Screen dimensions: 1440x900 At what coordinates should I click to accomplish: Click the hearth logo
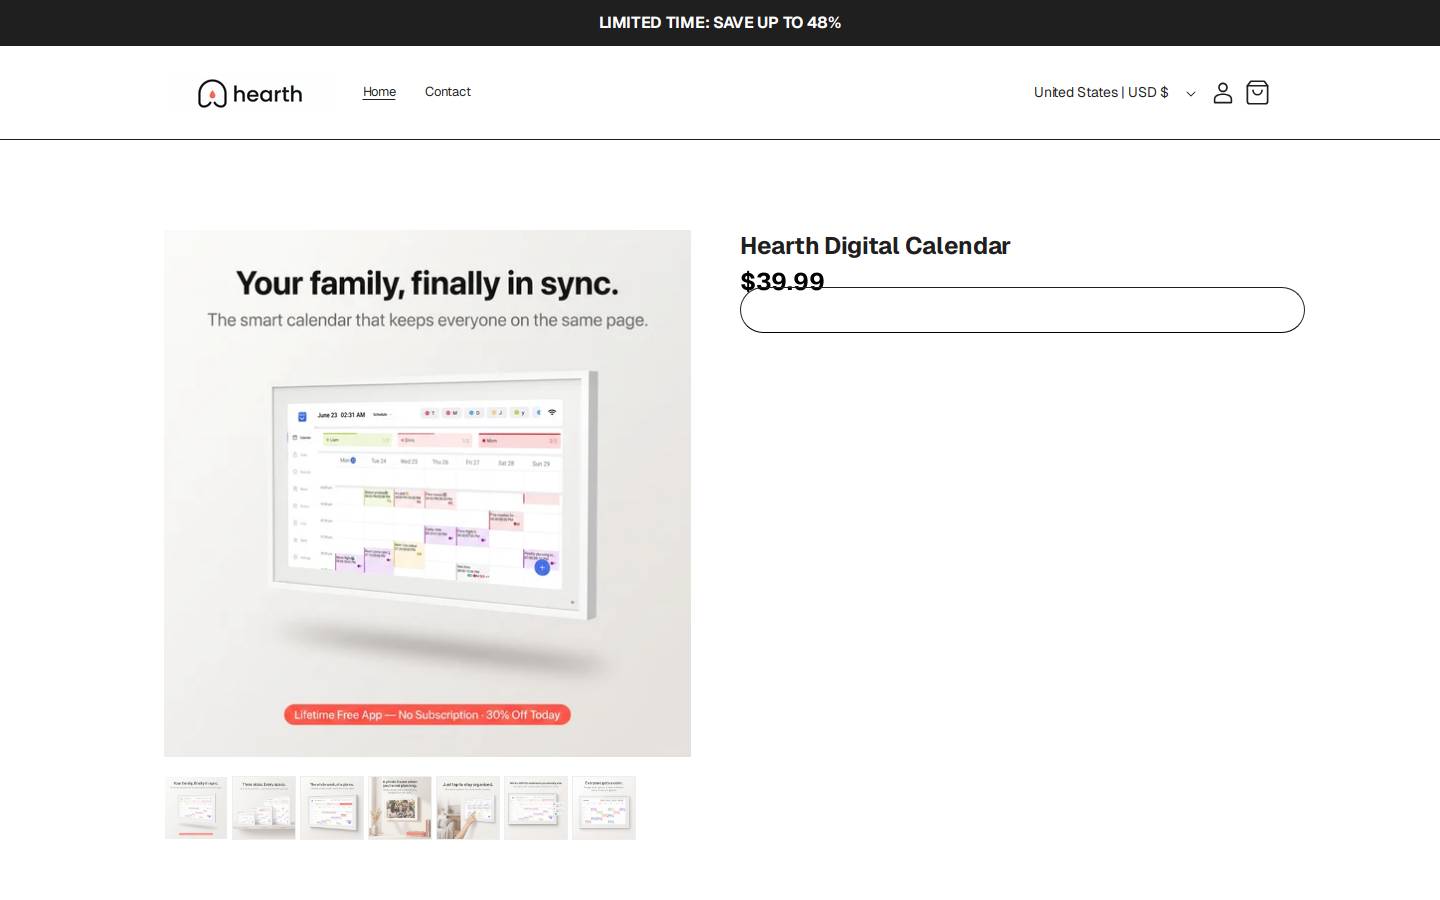(250, 93)
